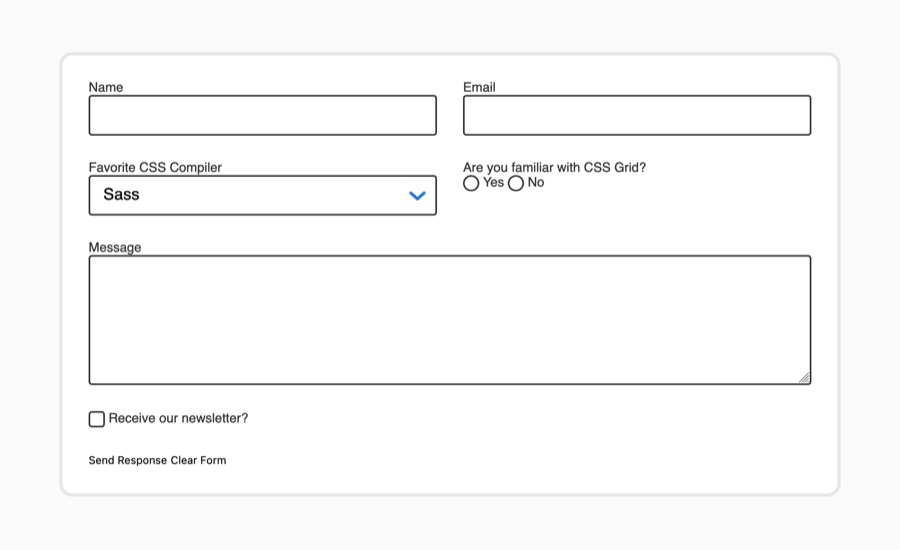Image resolution: width=900 pixels, height=550 pixels.
Task: Click the Message field label
Action: click(x=115, y=247)
